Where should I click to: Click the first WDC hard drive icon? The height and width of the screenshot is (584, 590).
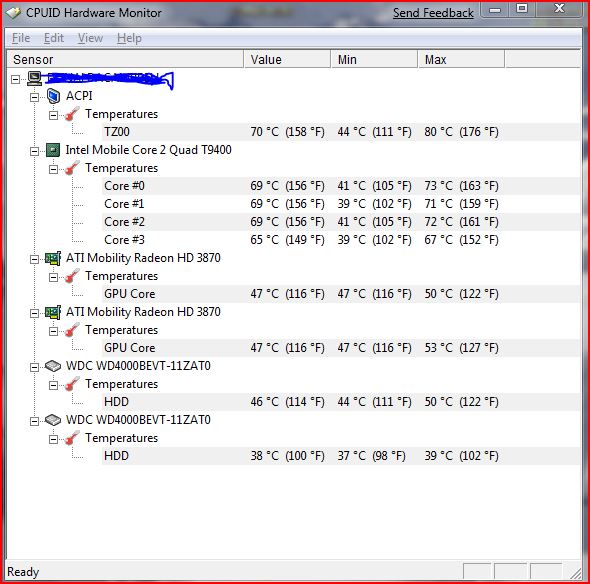coord(53,366)
